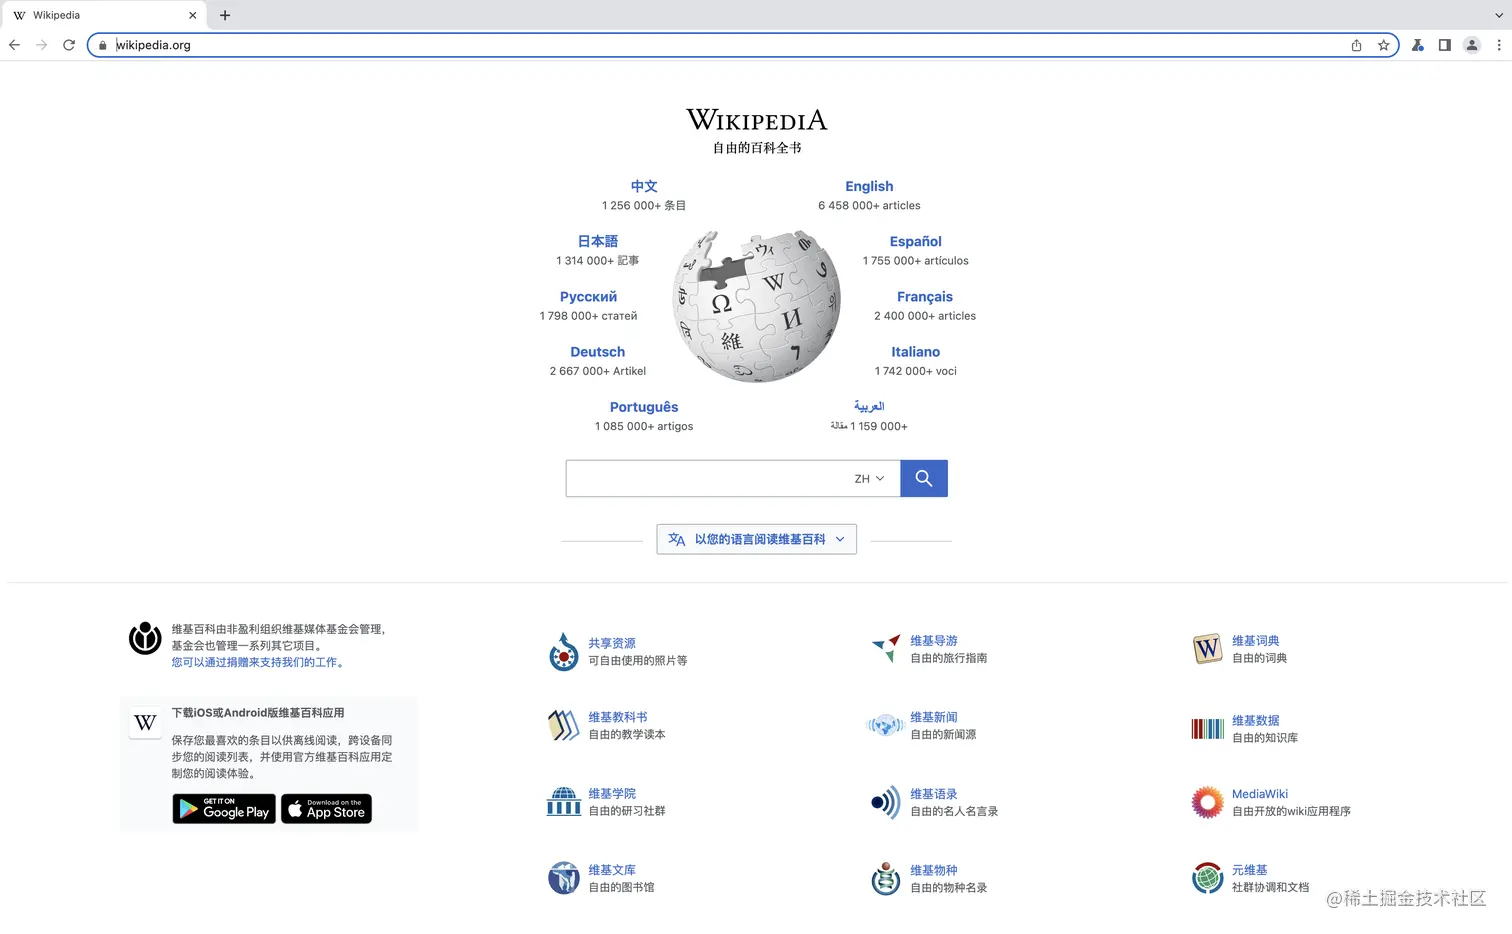Click the 维基新闻 text link
Image resolution: width=1512 pixels, height=934 pixels.
(934, 717)
